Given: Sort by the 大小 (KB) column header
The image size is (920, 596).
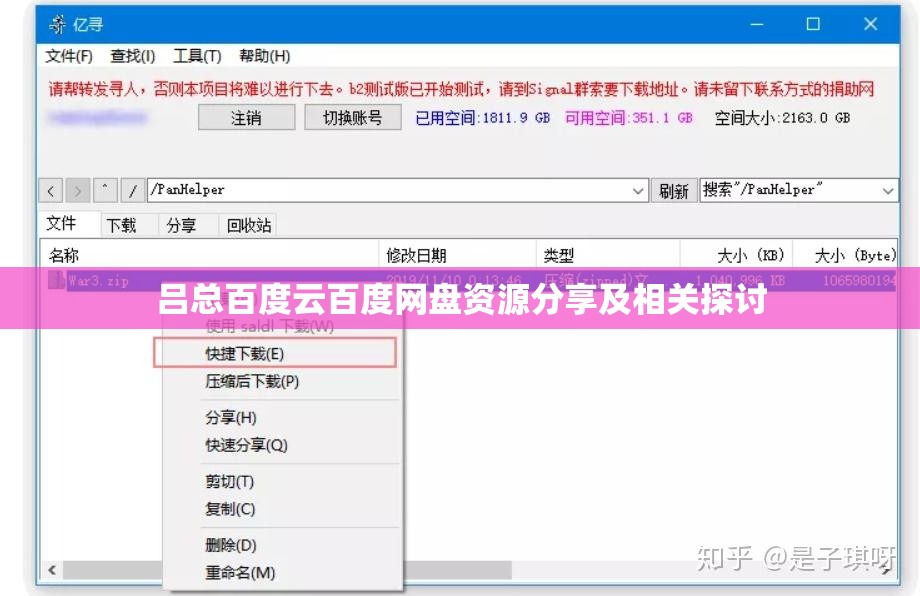Looking at the screenshot, I should (x=736, y=255).
